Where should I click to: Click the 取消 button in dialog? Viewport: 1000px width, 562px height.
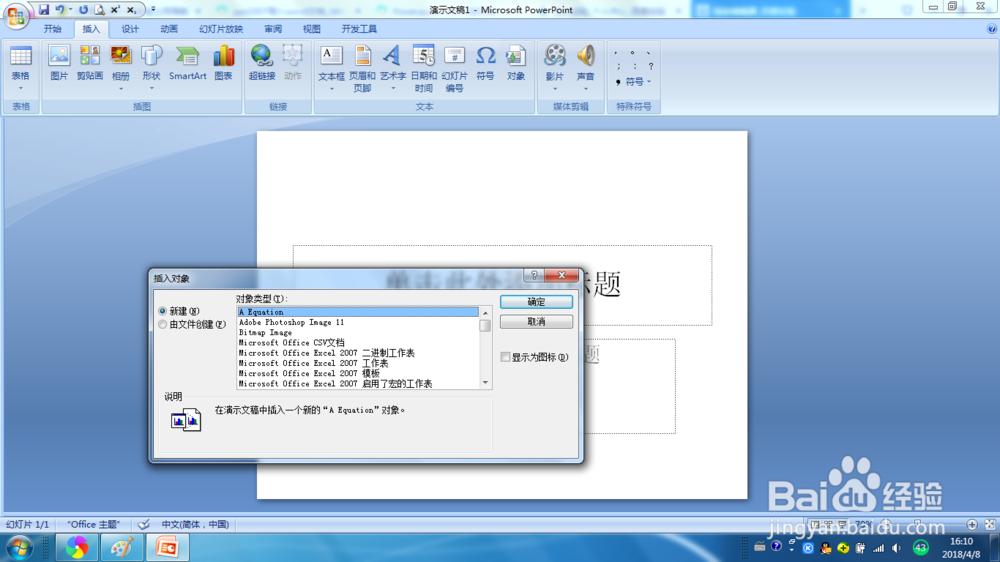[x=536, y=322]
